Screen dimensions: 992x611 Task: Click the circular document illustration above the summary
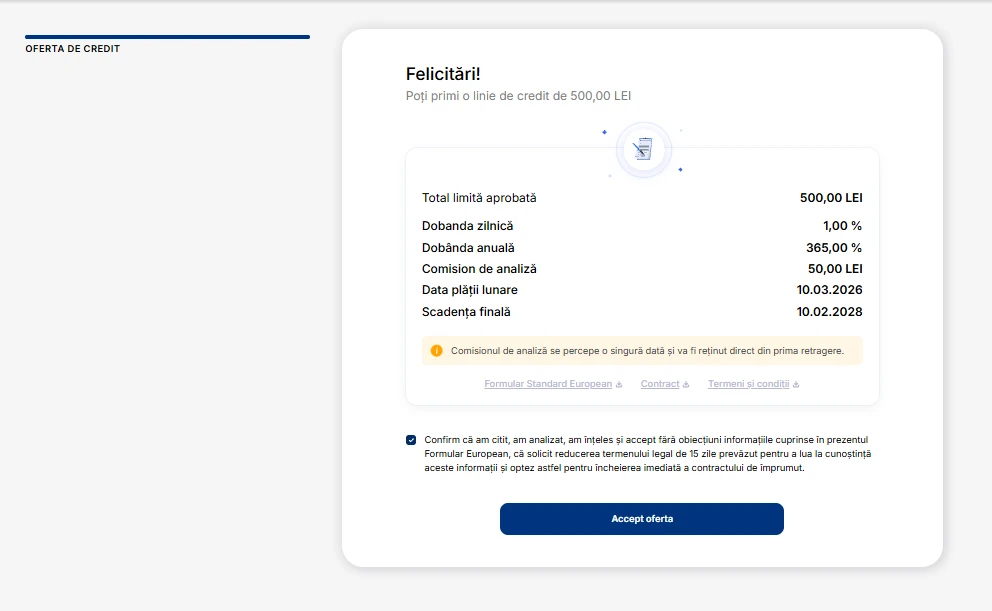point(643,149)
